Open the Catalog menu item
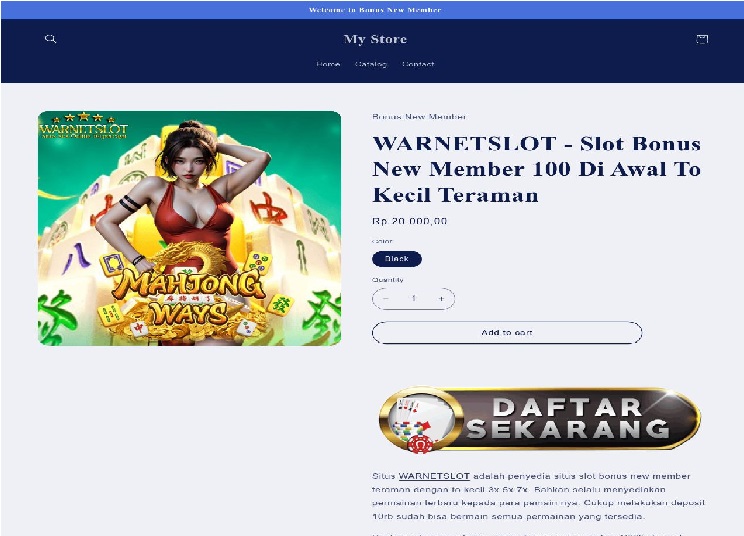 click(371, 64)
